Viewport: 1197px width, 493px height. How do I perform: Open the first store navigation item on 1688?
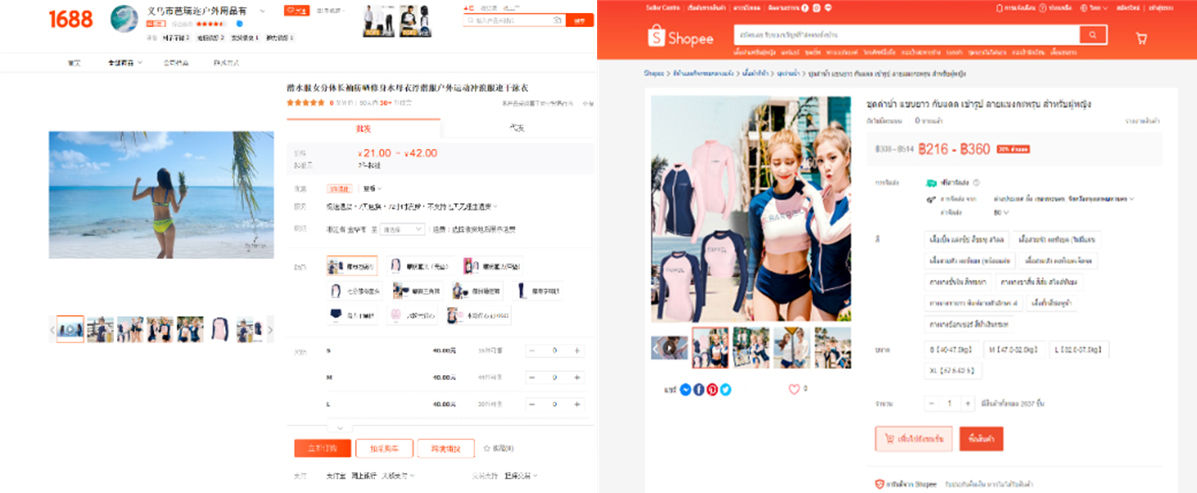(74, 62)
